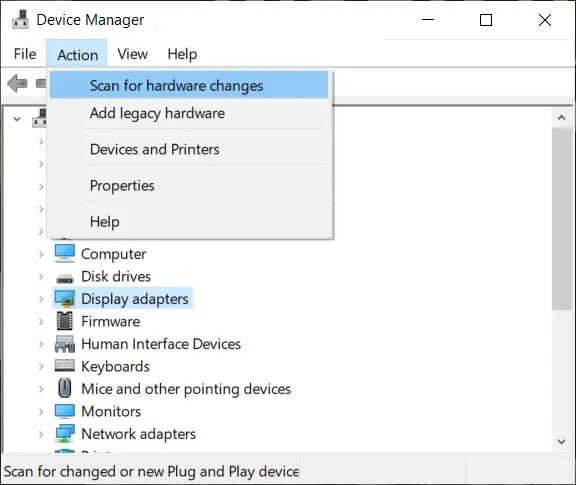
Task: Minimize the Device Manager window
Action: 428,19
